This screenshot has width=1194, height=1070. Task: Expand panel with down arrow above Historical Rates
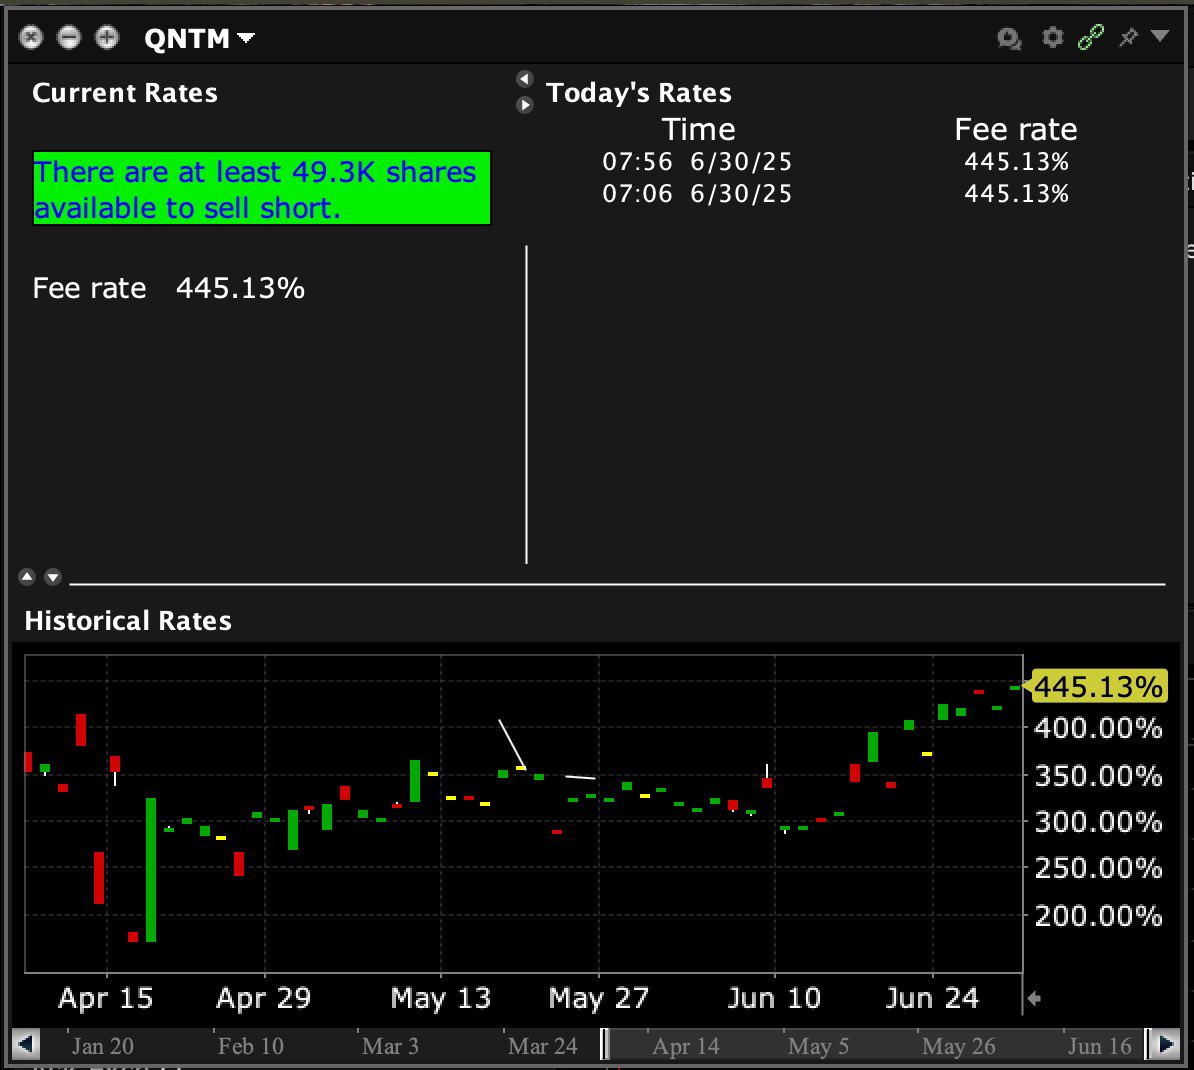[x=53, y=577]
